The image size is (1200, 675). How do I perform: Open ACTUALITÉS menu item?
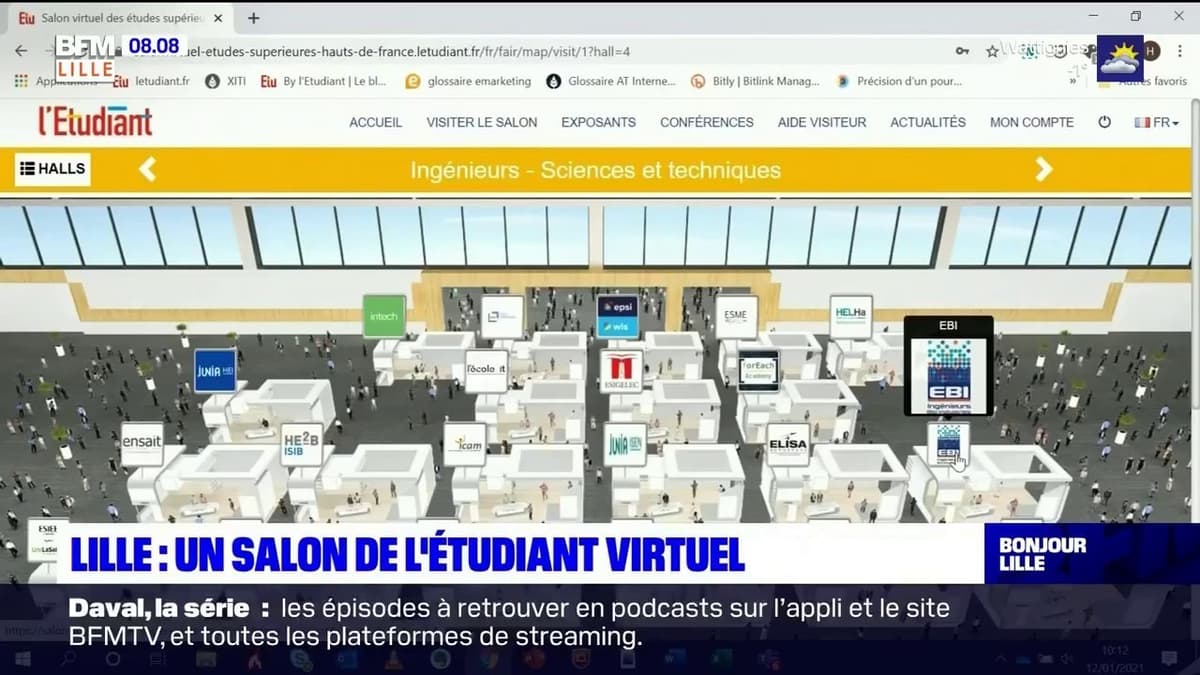[928, 122]
